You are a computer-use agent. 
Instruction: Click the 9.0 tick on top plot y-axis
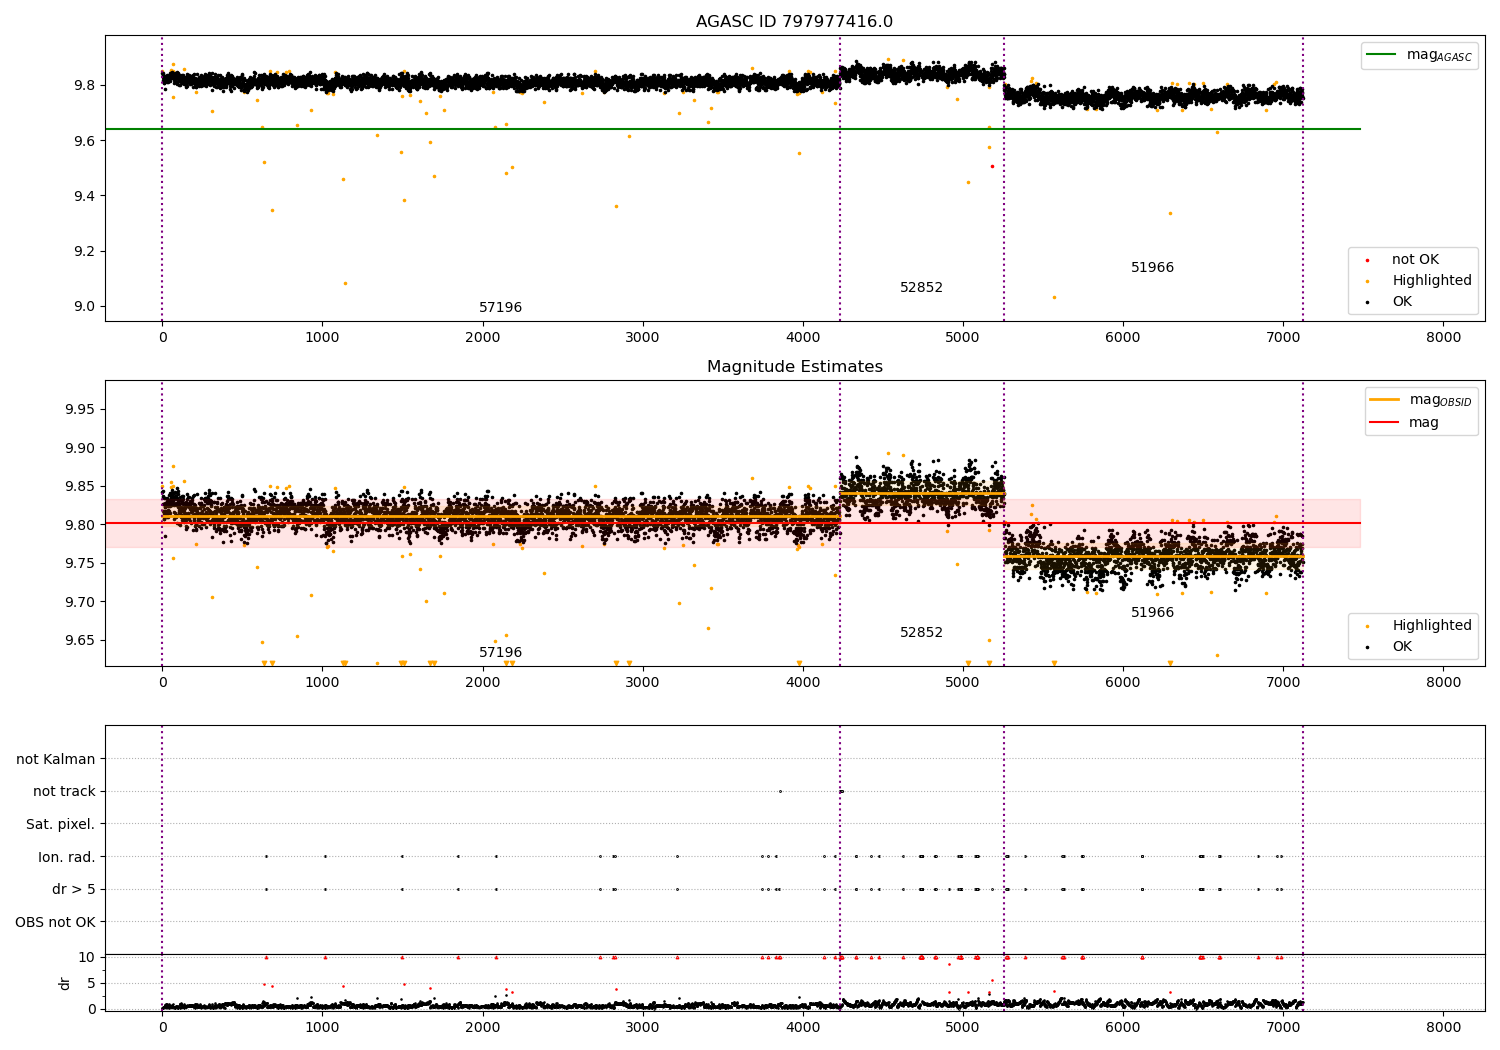[85, 307]
